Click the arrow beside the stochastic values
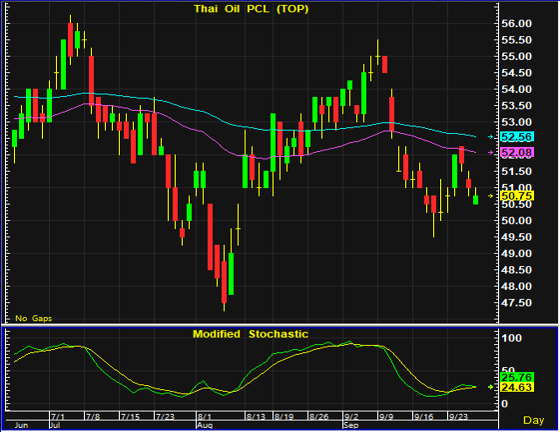Image resolution: width=560 pixels, height=432 pixels. click(491, 387)
